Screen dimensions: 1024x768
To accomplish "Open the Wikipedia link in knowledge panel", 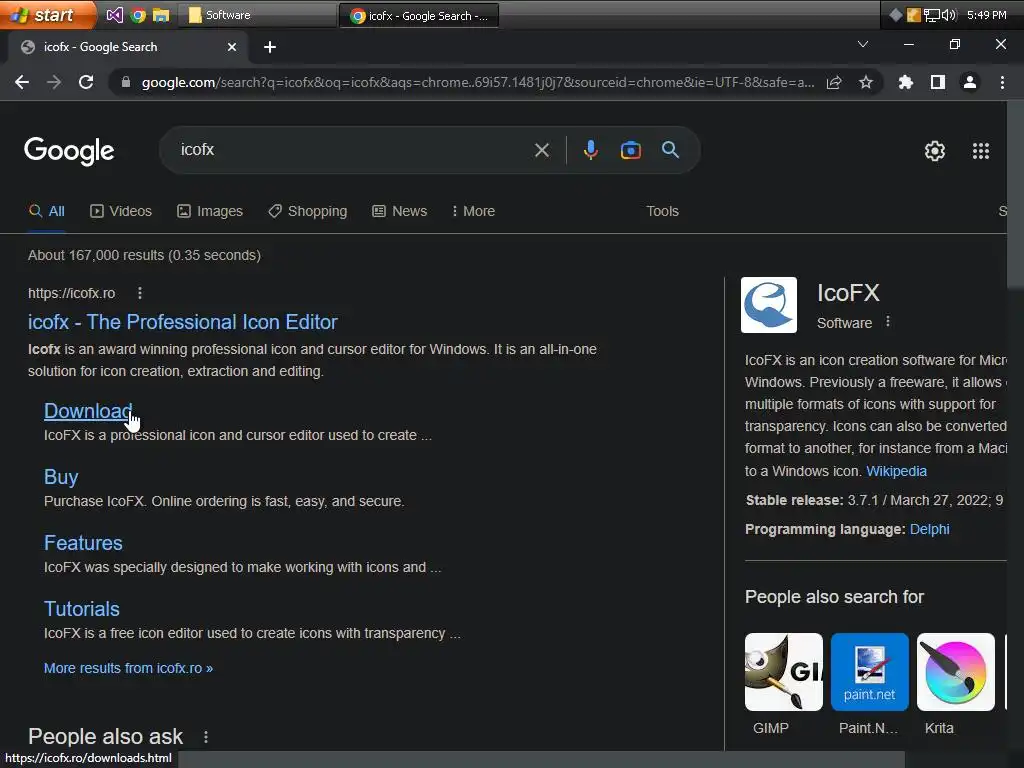I will click(x=896, y=471).
